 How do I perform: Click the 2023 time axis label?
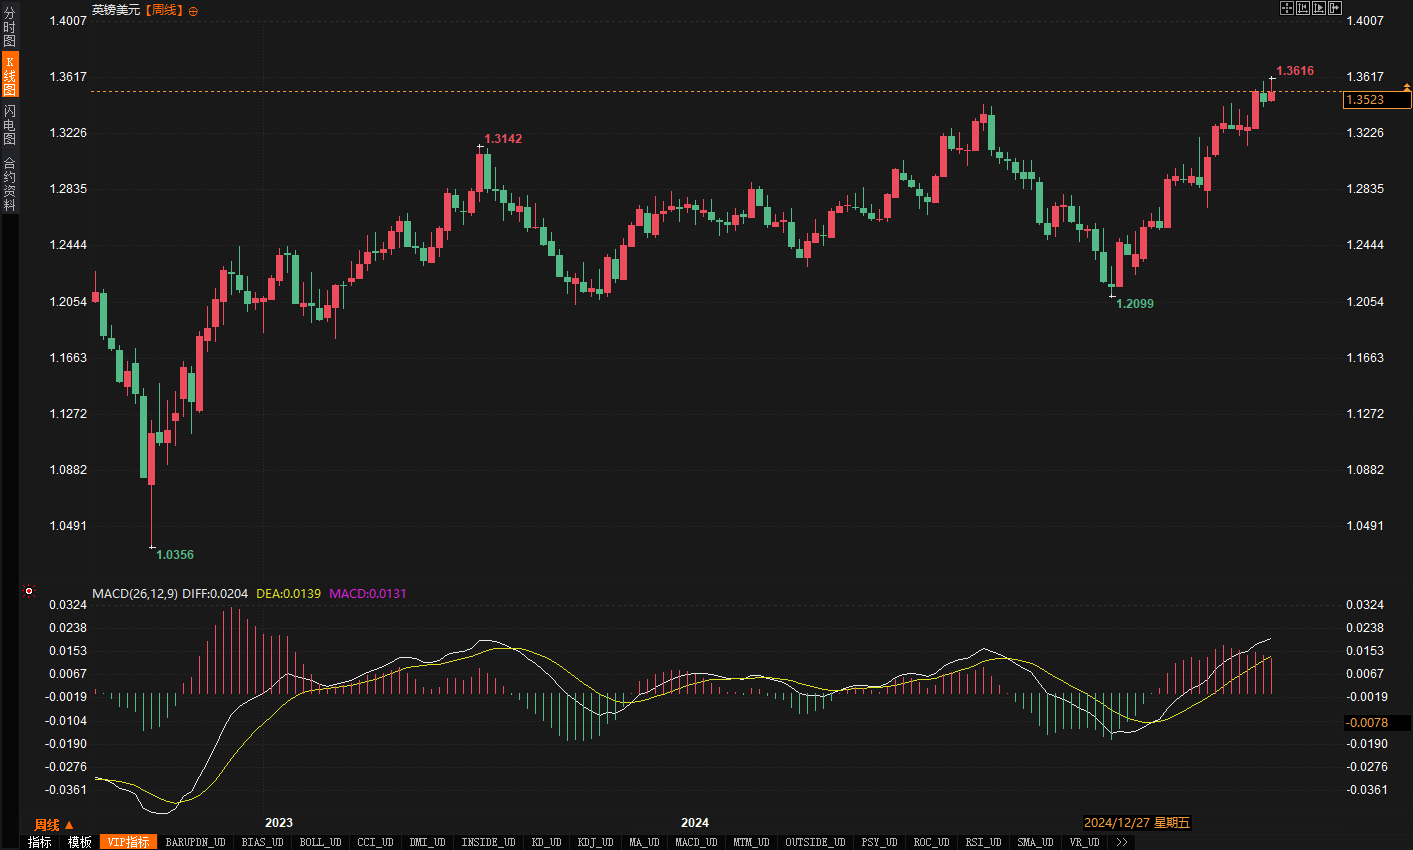click(x=279, y=823)
